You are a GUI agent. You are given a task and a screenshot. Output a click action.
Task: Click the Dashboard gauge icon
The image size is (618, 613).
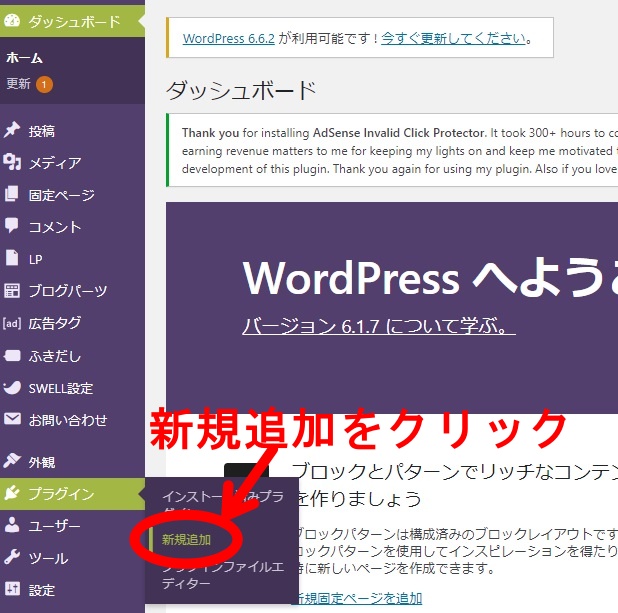(x=13, y=21)
